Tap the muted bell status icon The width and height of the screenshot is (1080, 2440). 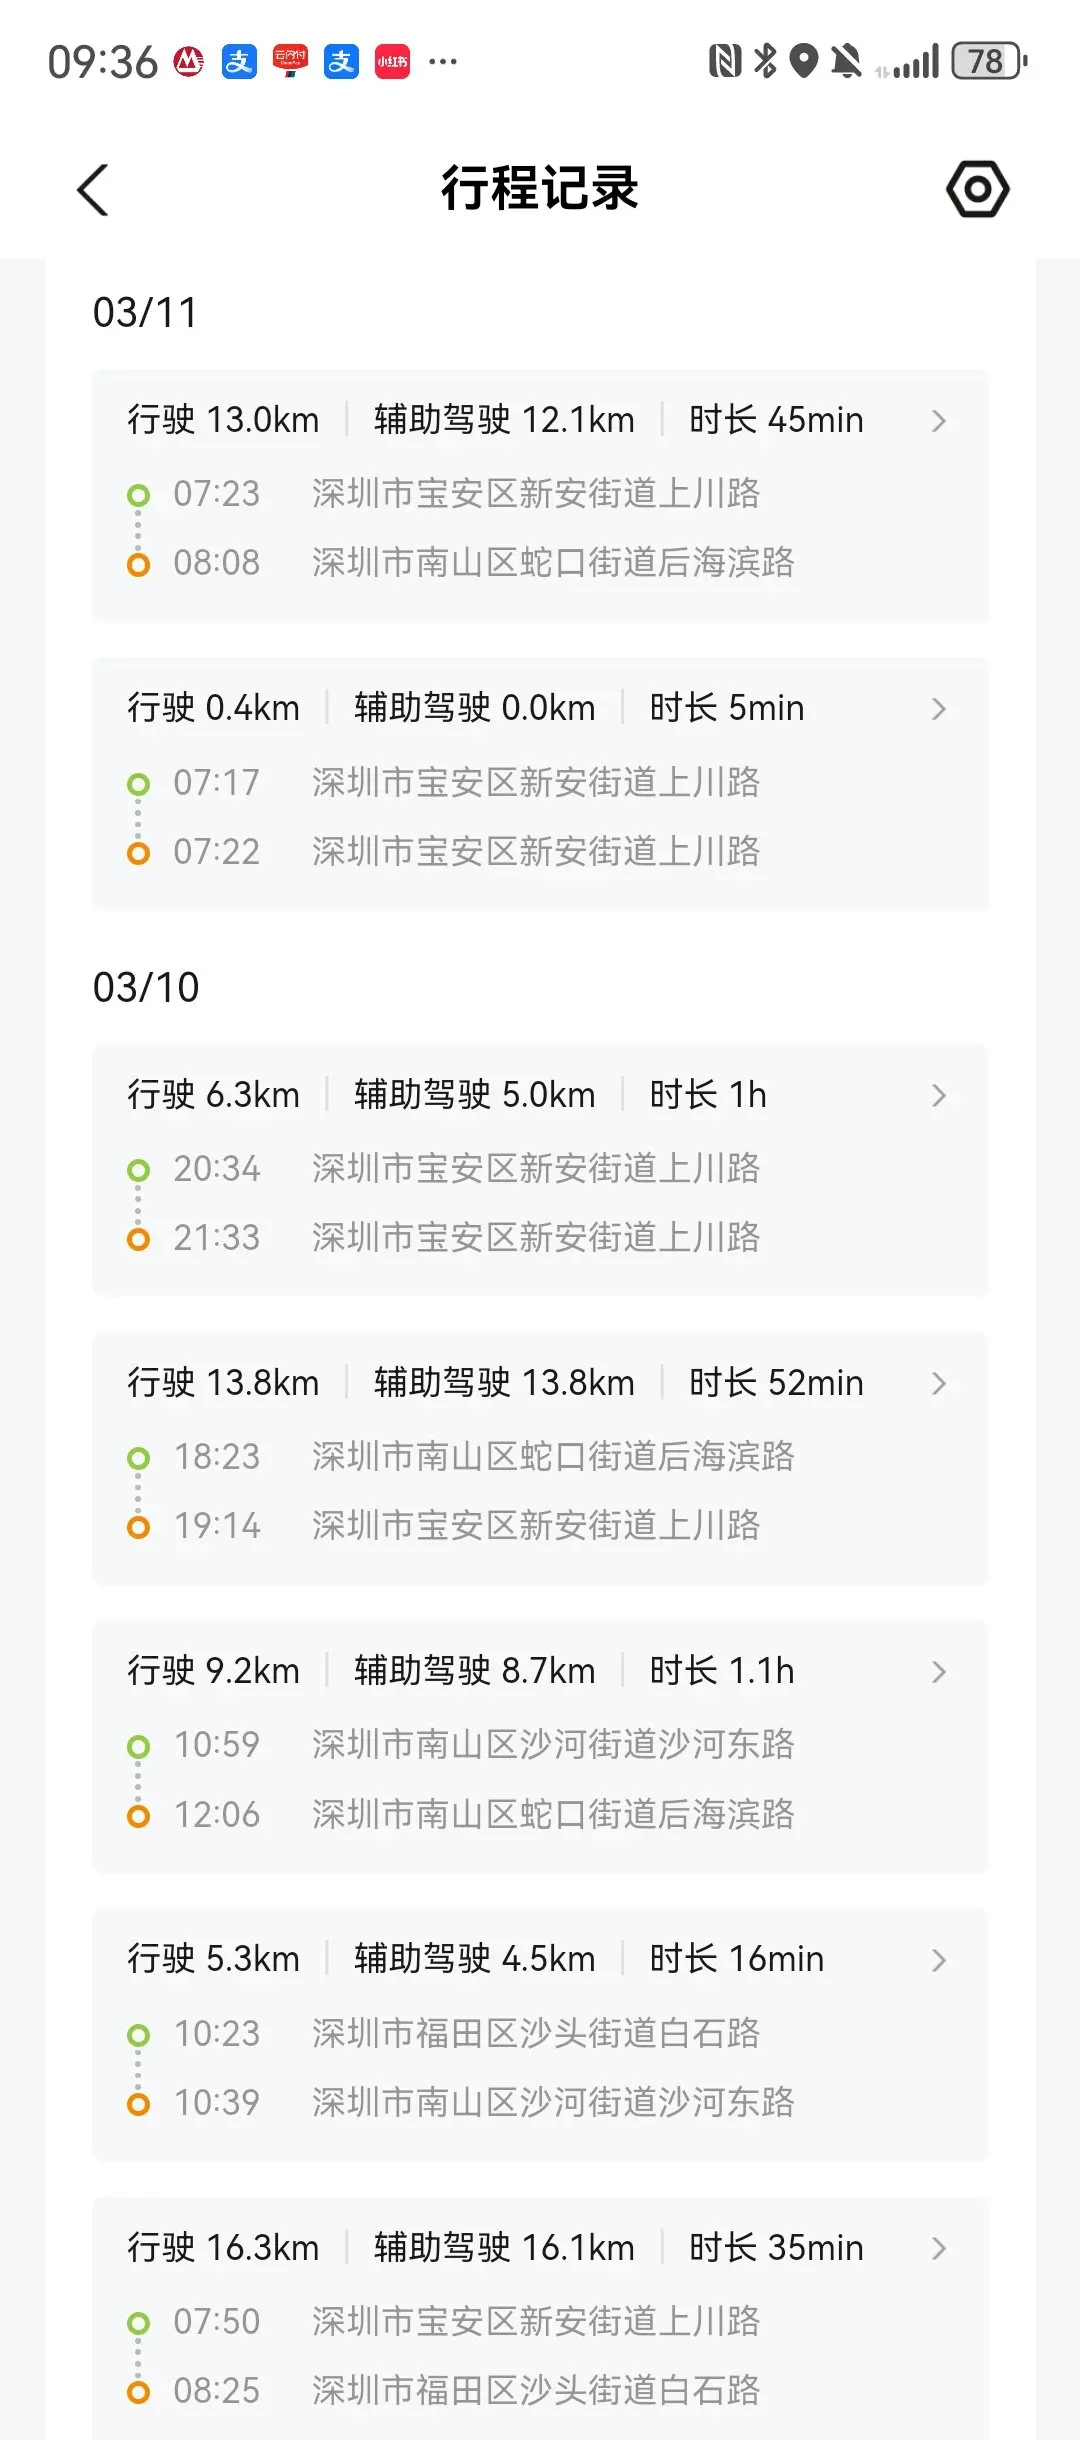coord(846,61)
